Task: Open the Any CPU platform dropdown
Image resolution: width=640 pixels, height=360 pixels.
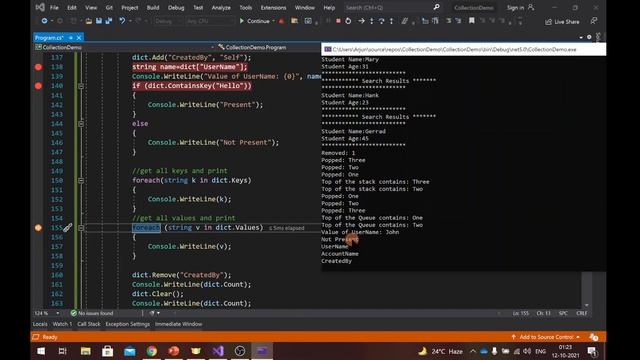Action: tap(210, 21)
